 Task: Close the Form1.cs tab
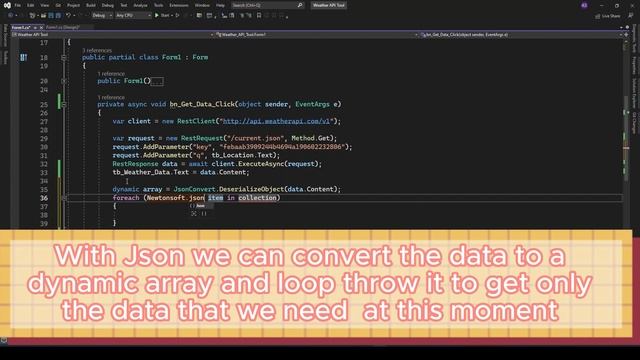click(x=41, y=27)
